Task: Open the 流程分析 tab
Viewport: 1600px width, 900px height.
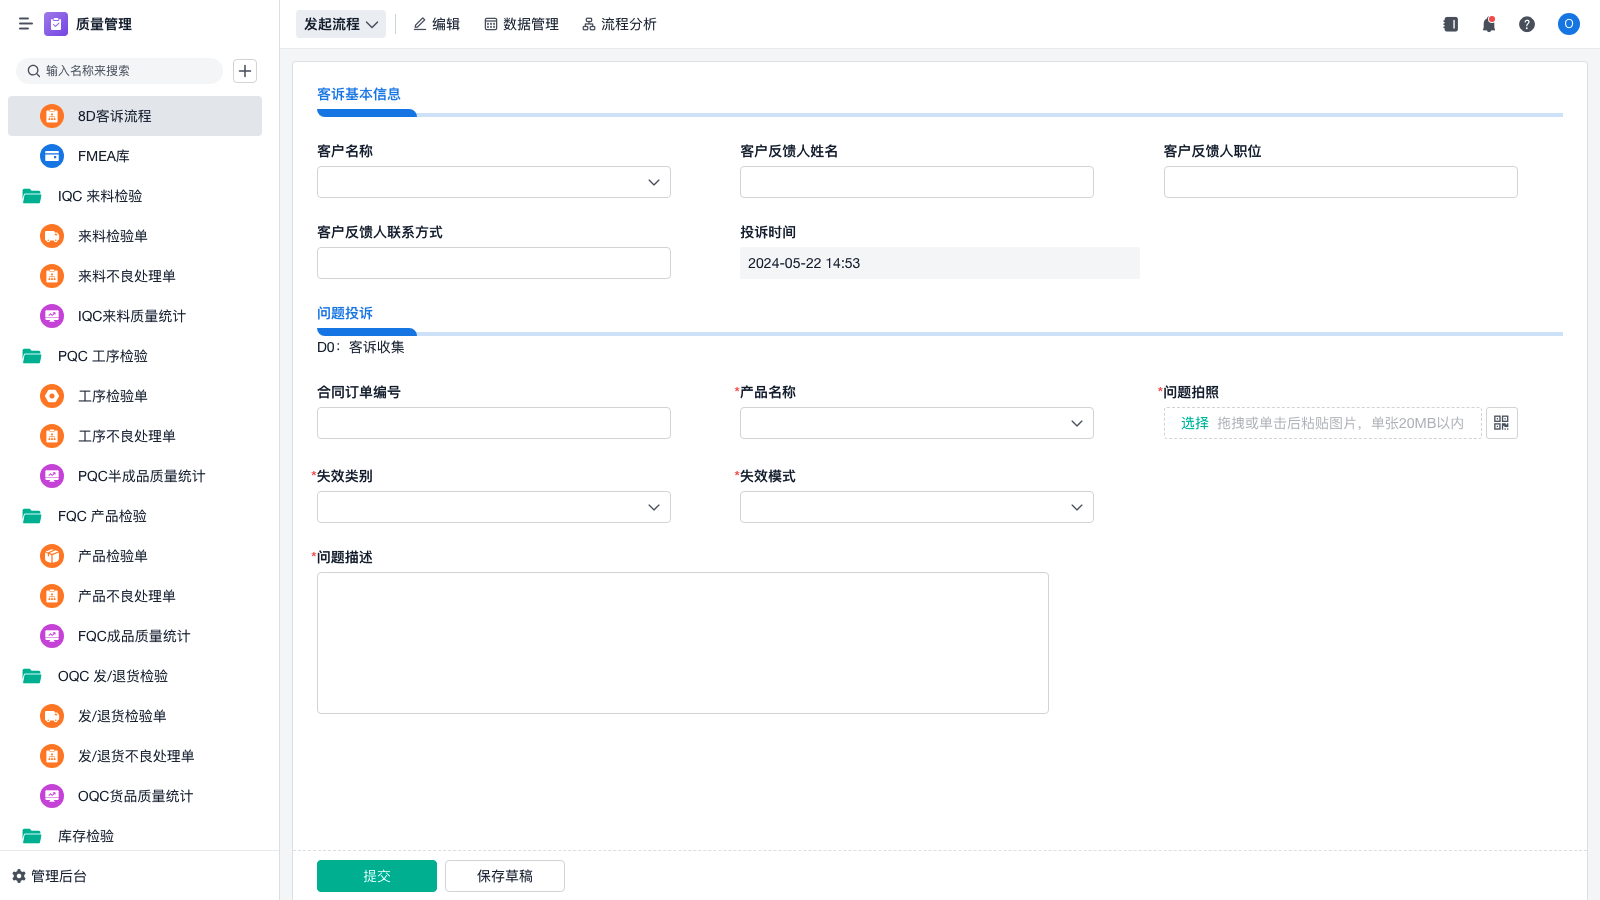Action: pos(619,24)
